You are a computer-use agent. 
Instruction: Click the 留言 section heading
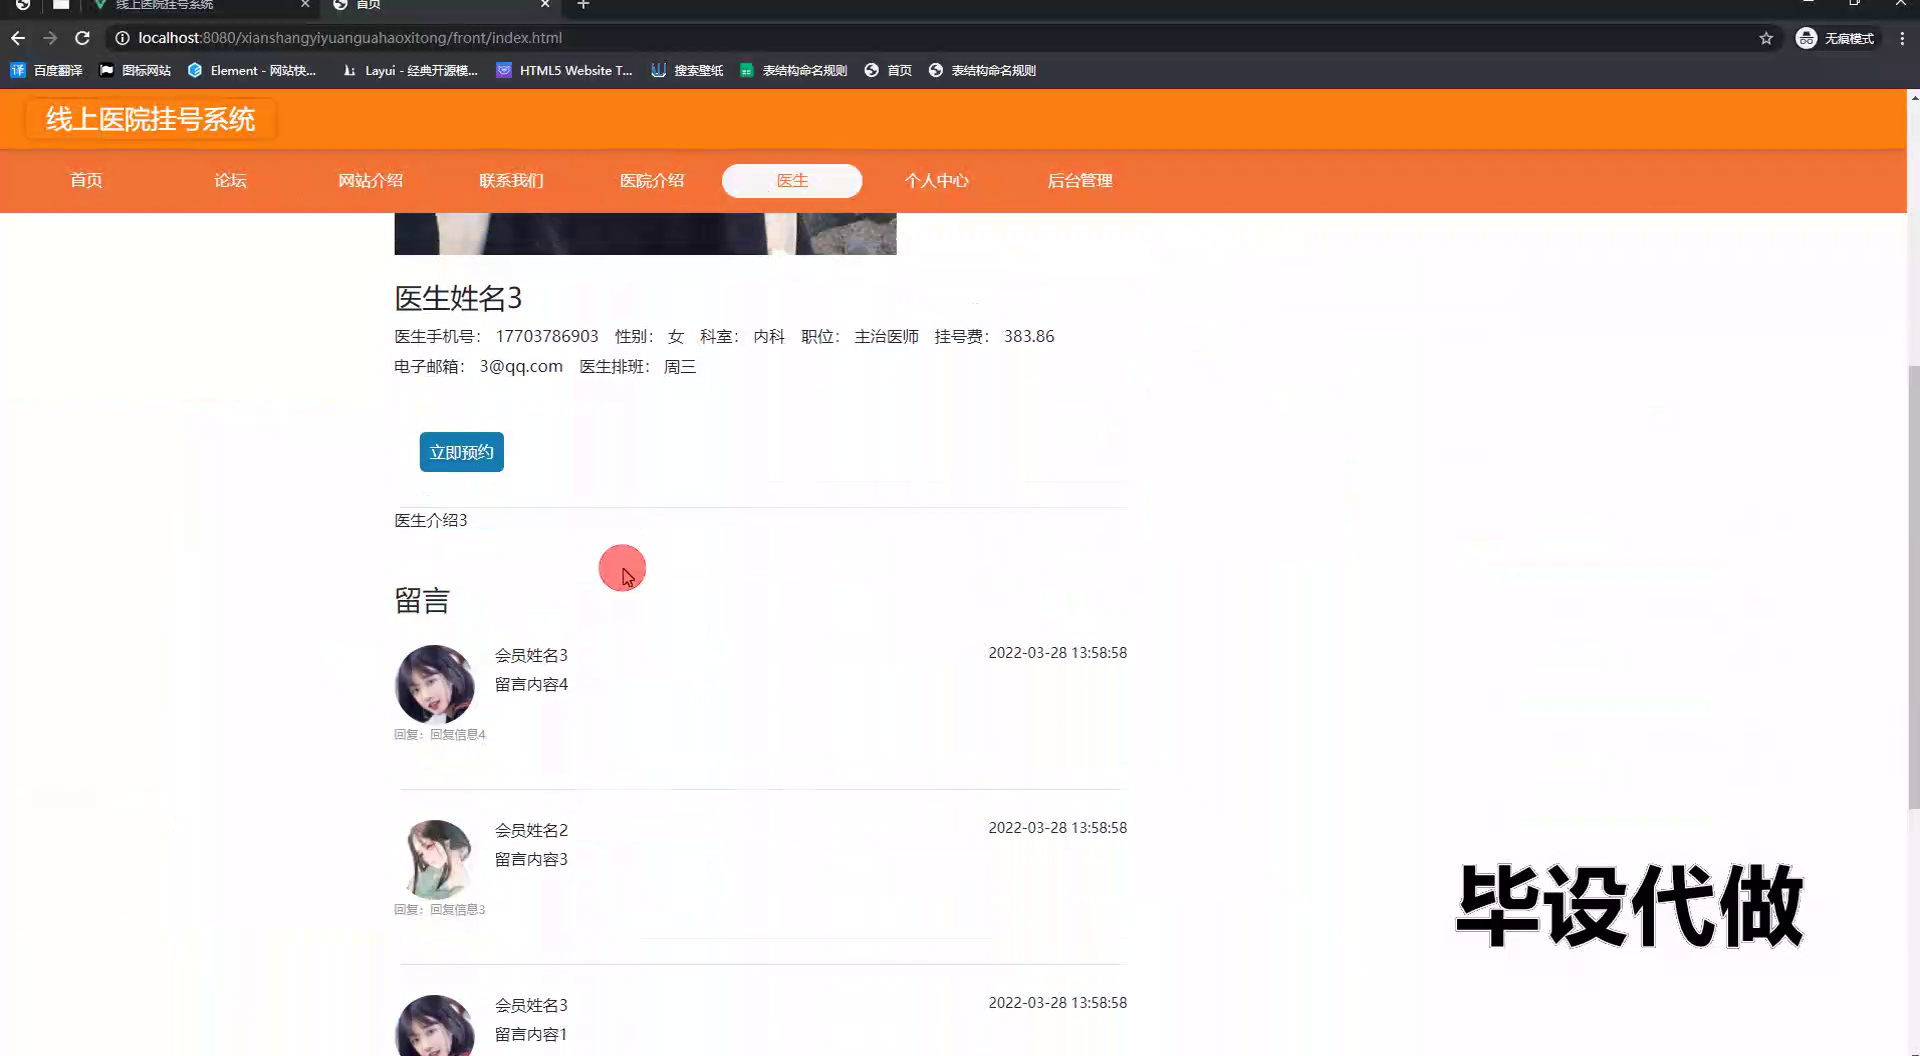[422, 601]
